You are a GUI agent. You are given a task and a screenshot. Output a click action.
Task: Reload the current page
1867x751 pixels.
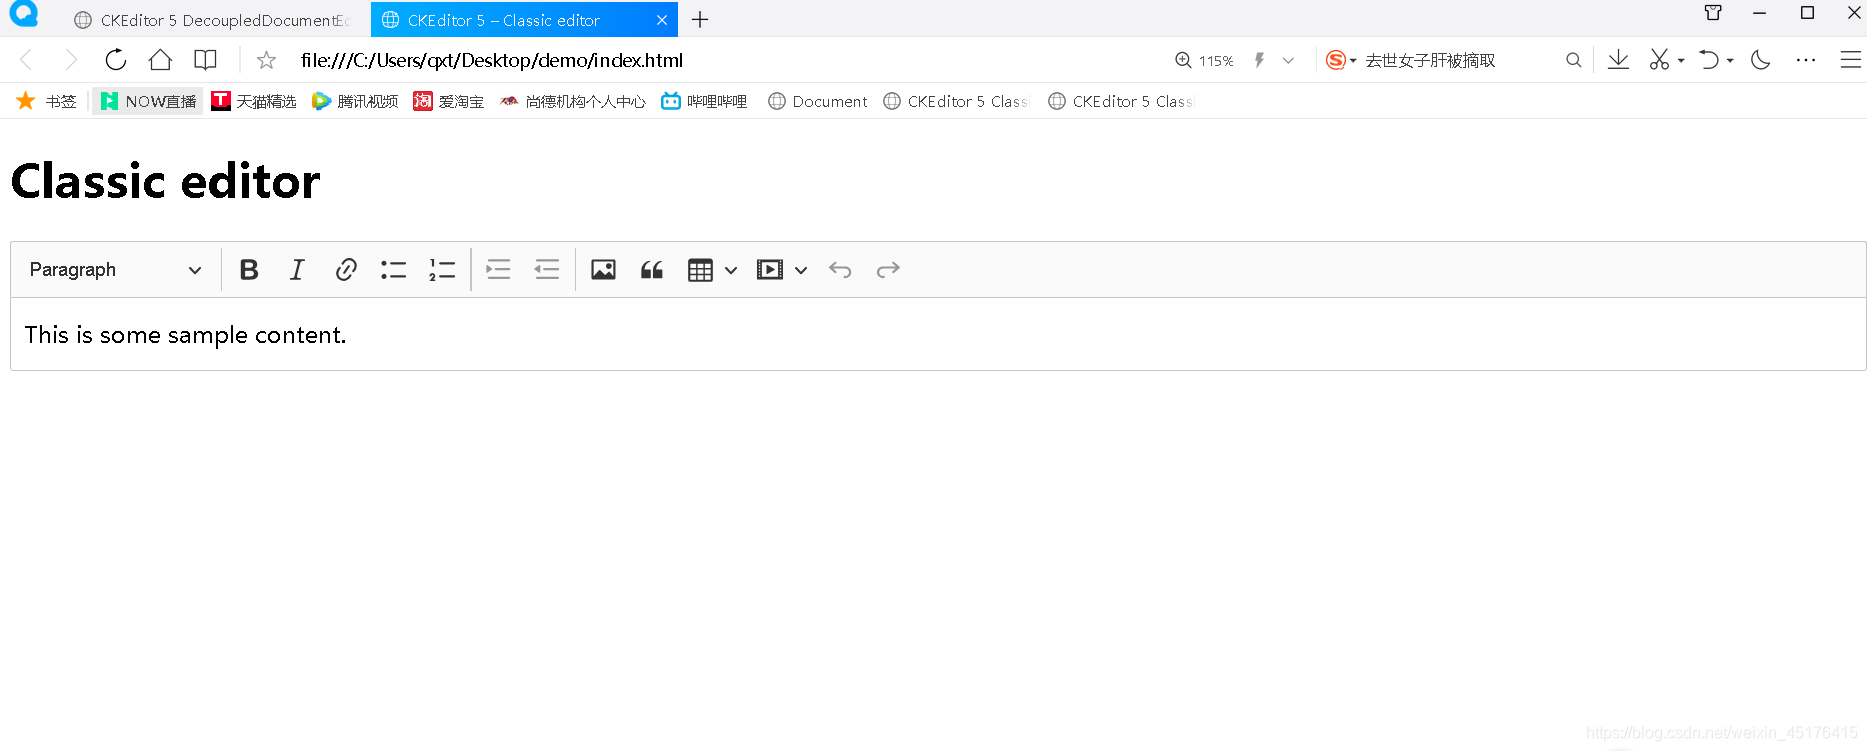[116, 60]
